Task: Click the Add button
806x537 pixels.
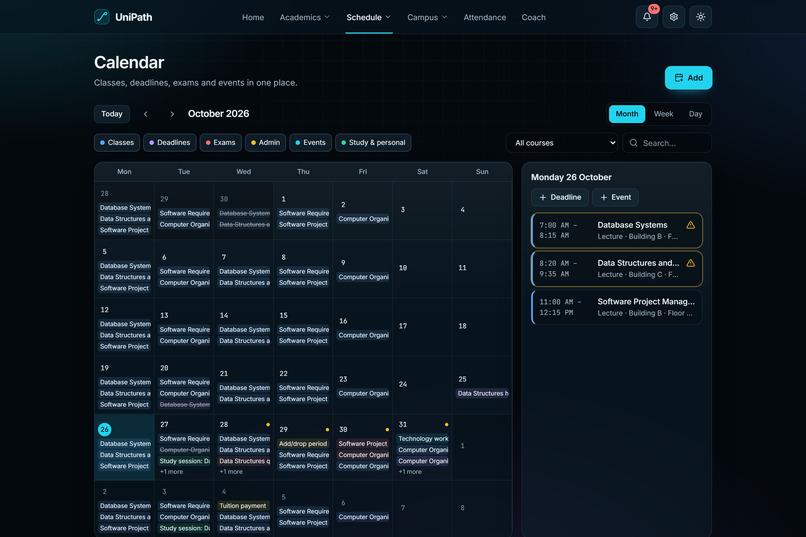Action: coord(688,78)
